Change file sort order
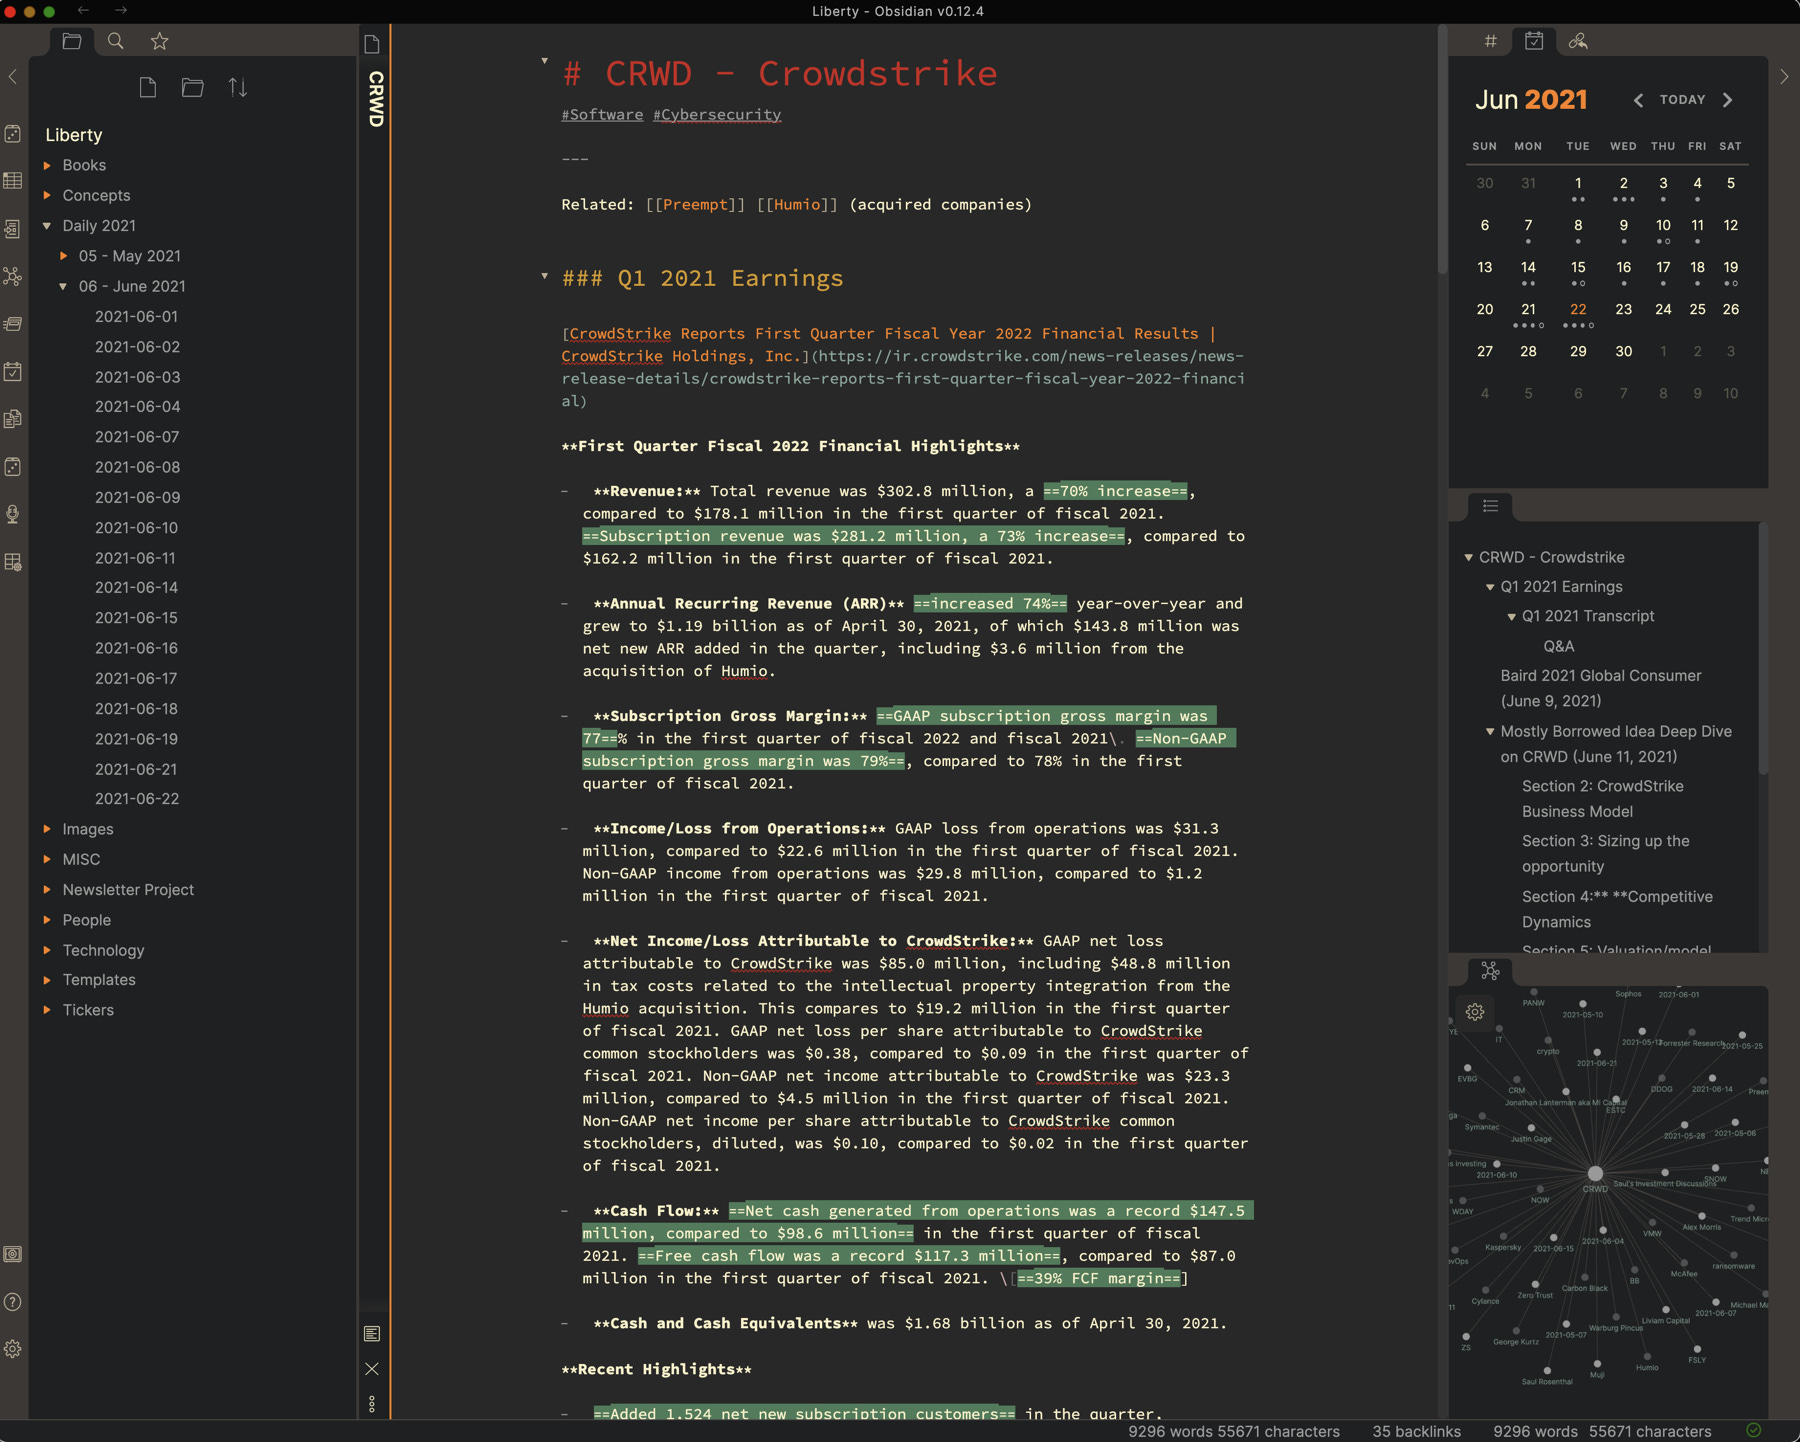 pos(238,88)
